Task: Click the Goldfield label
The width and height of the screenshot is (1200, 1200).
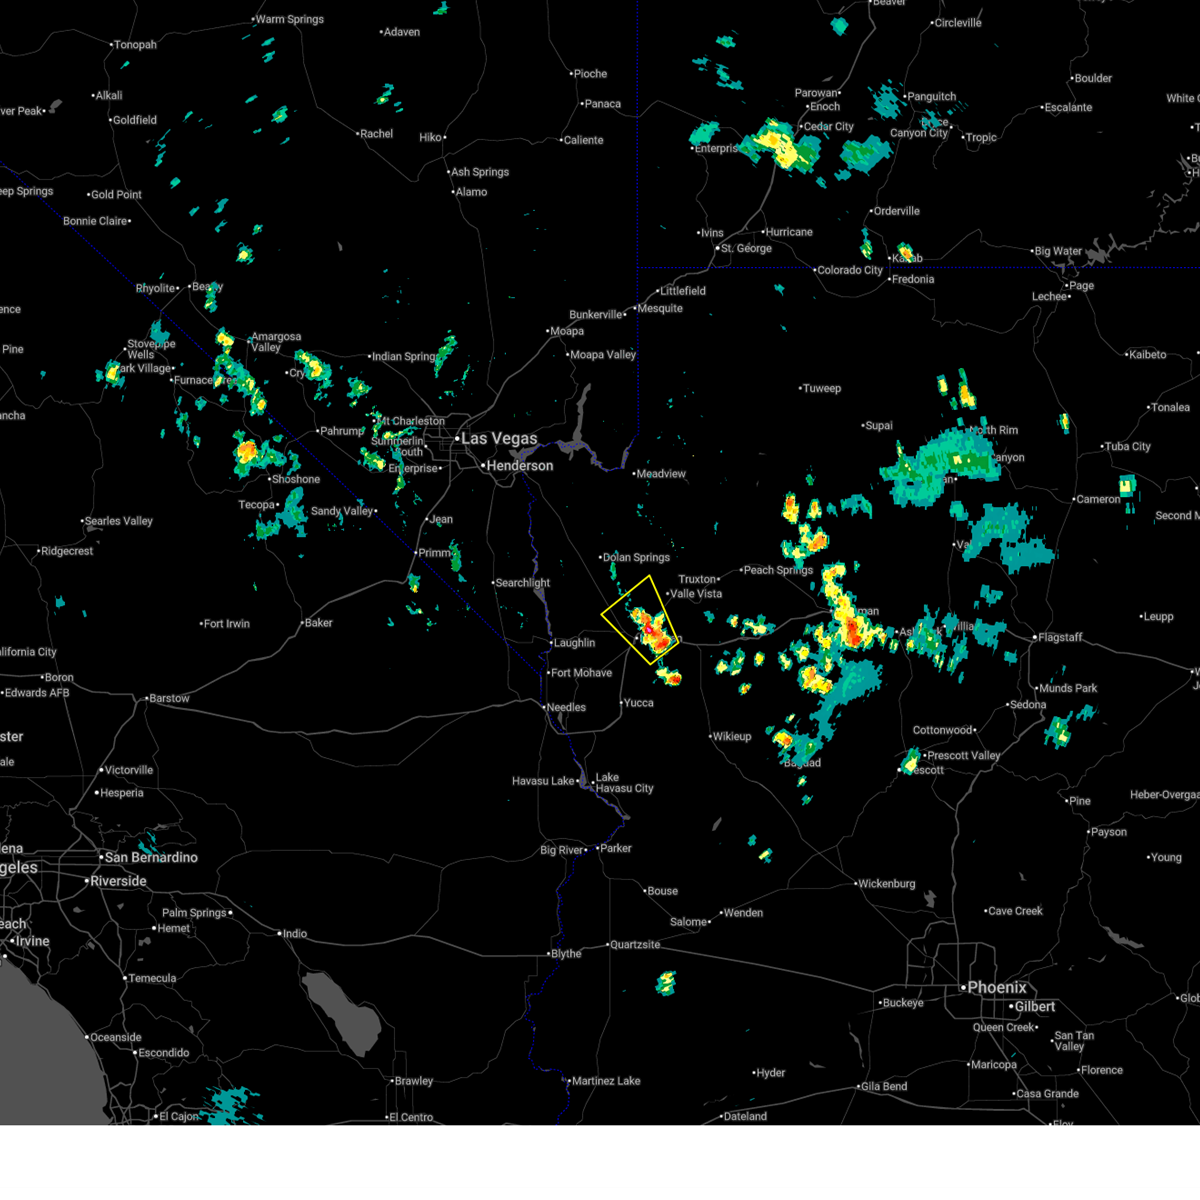Action: click(x=135, y=120)
